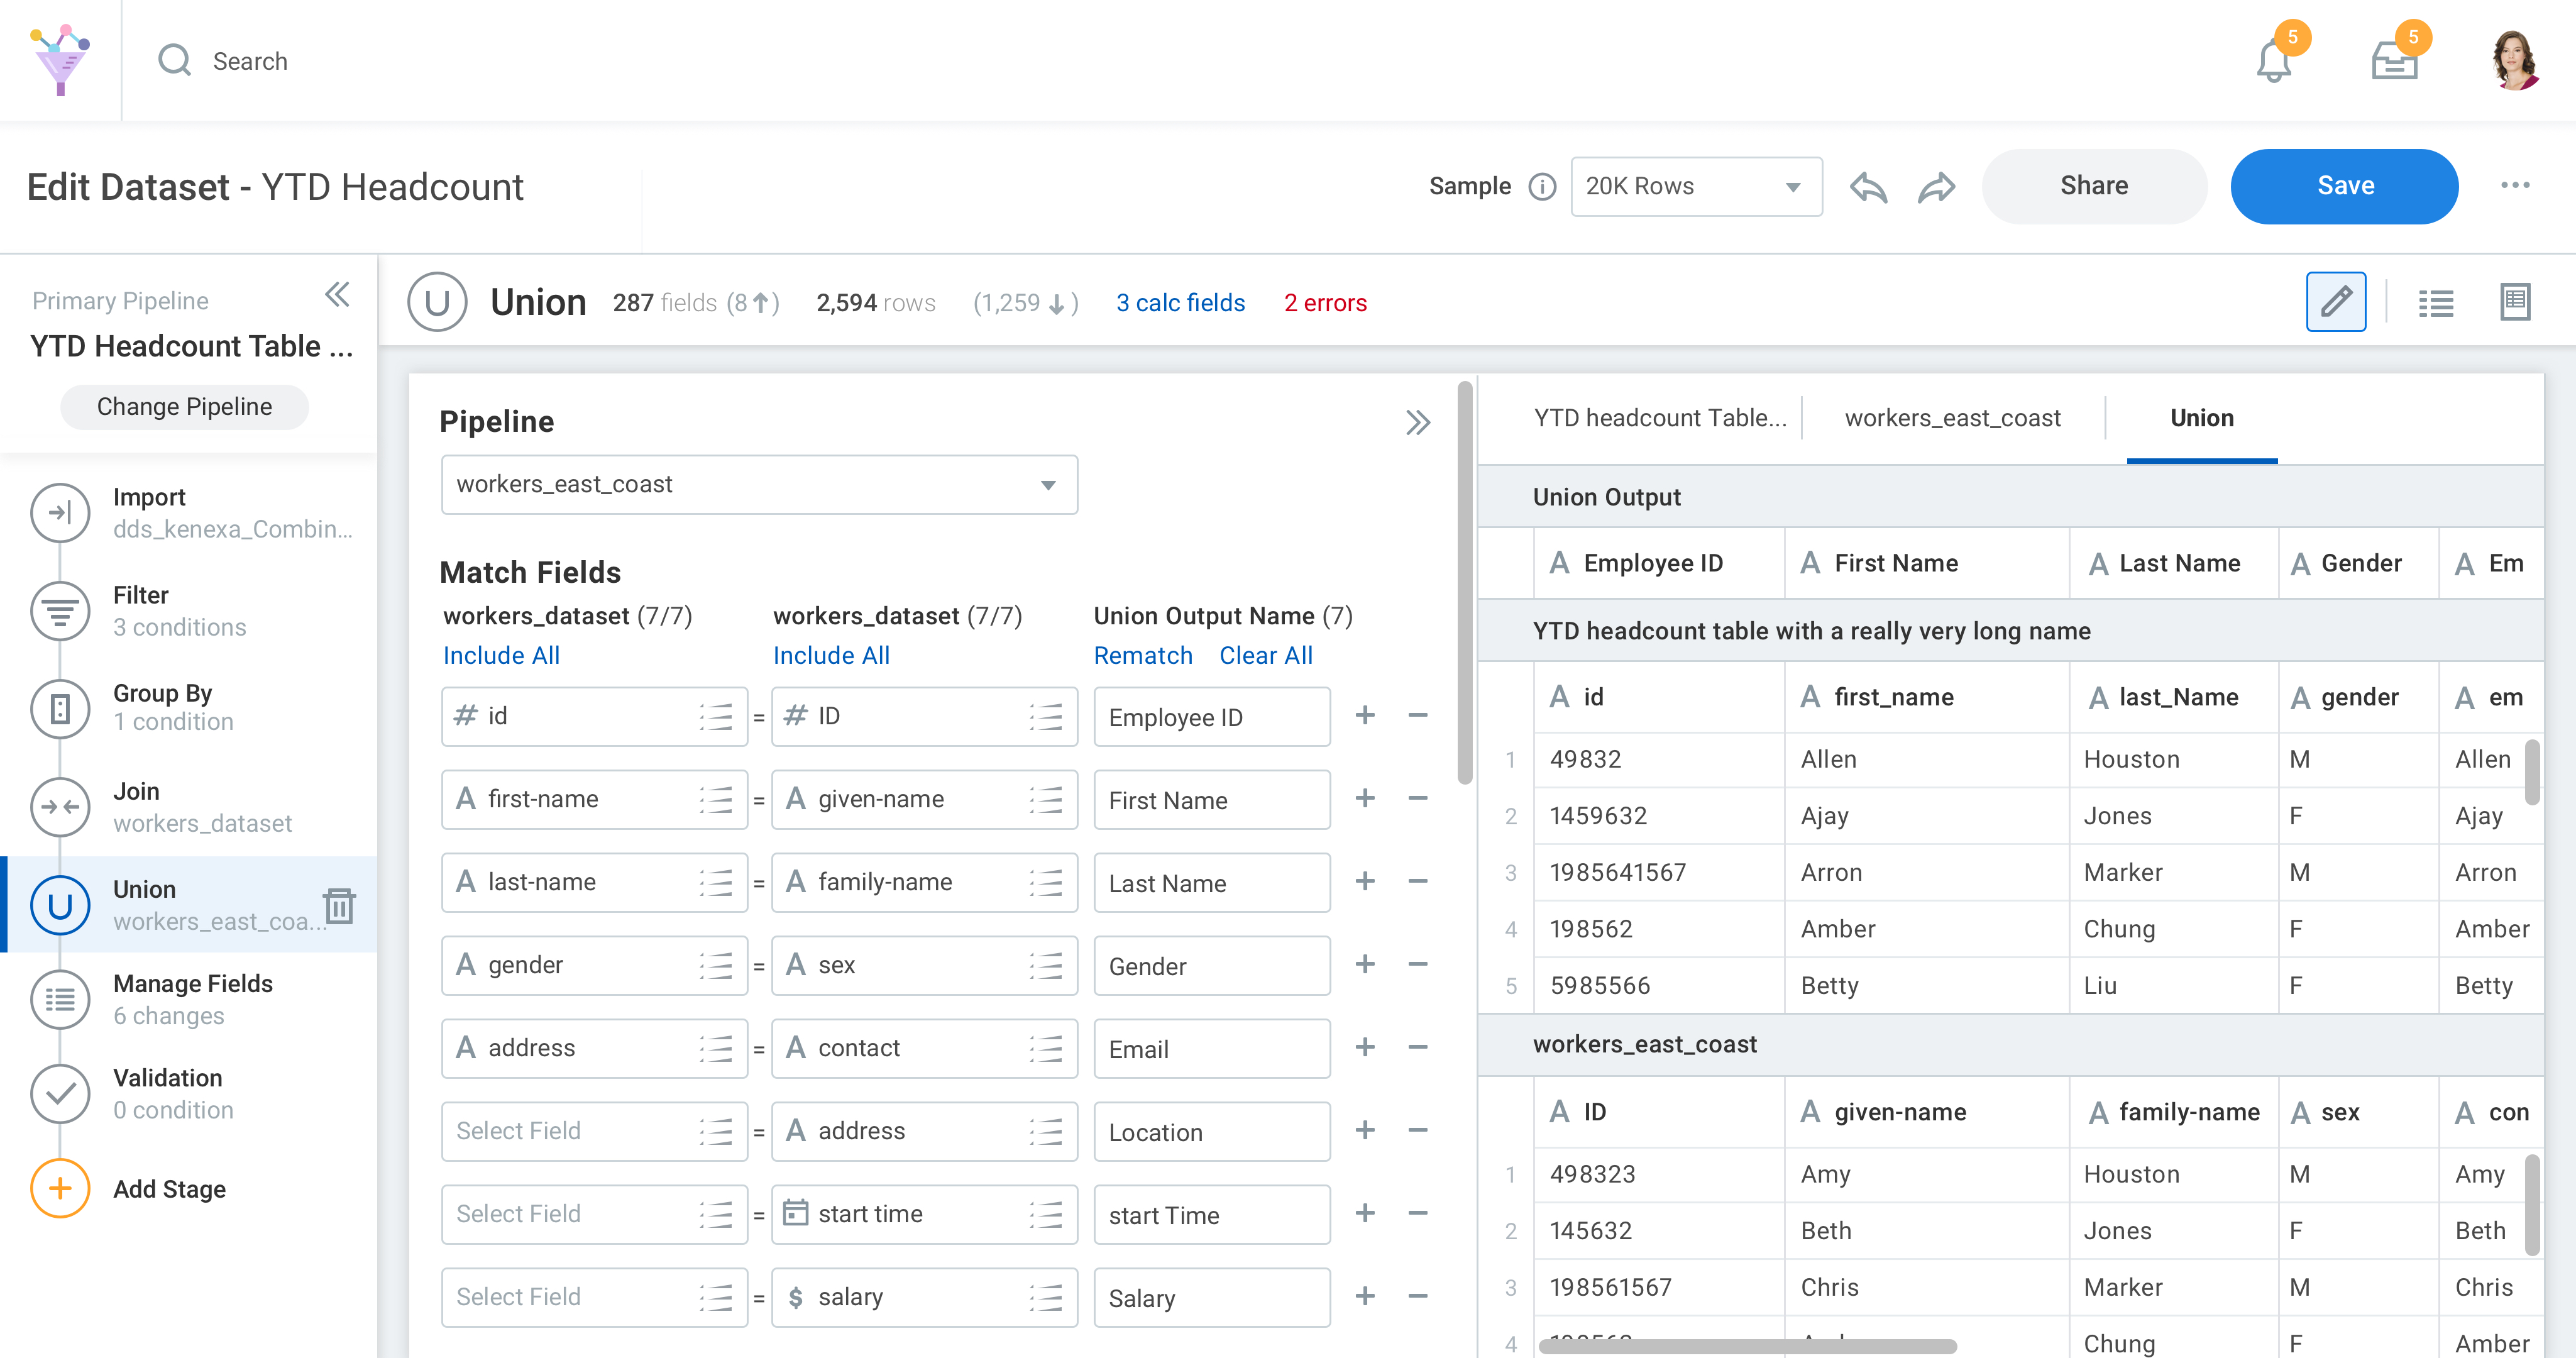The image size is (2576, 1358).
Task: Collapse the Primary Pipeline sidebar
Action: pos(337,295)
